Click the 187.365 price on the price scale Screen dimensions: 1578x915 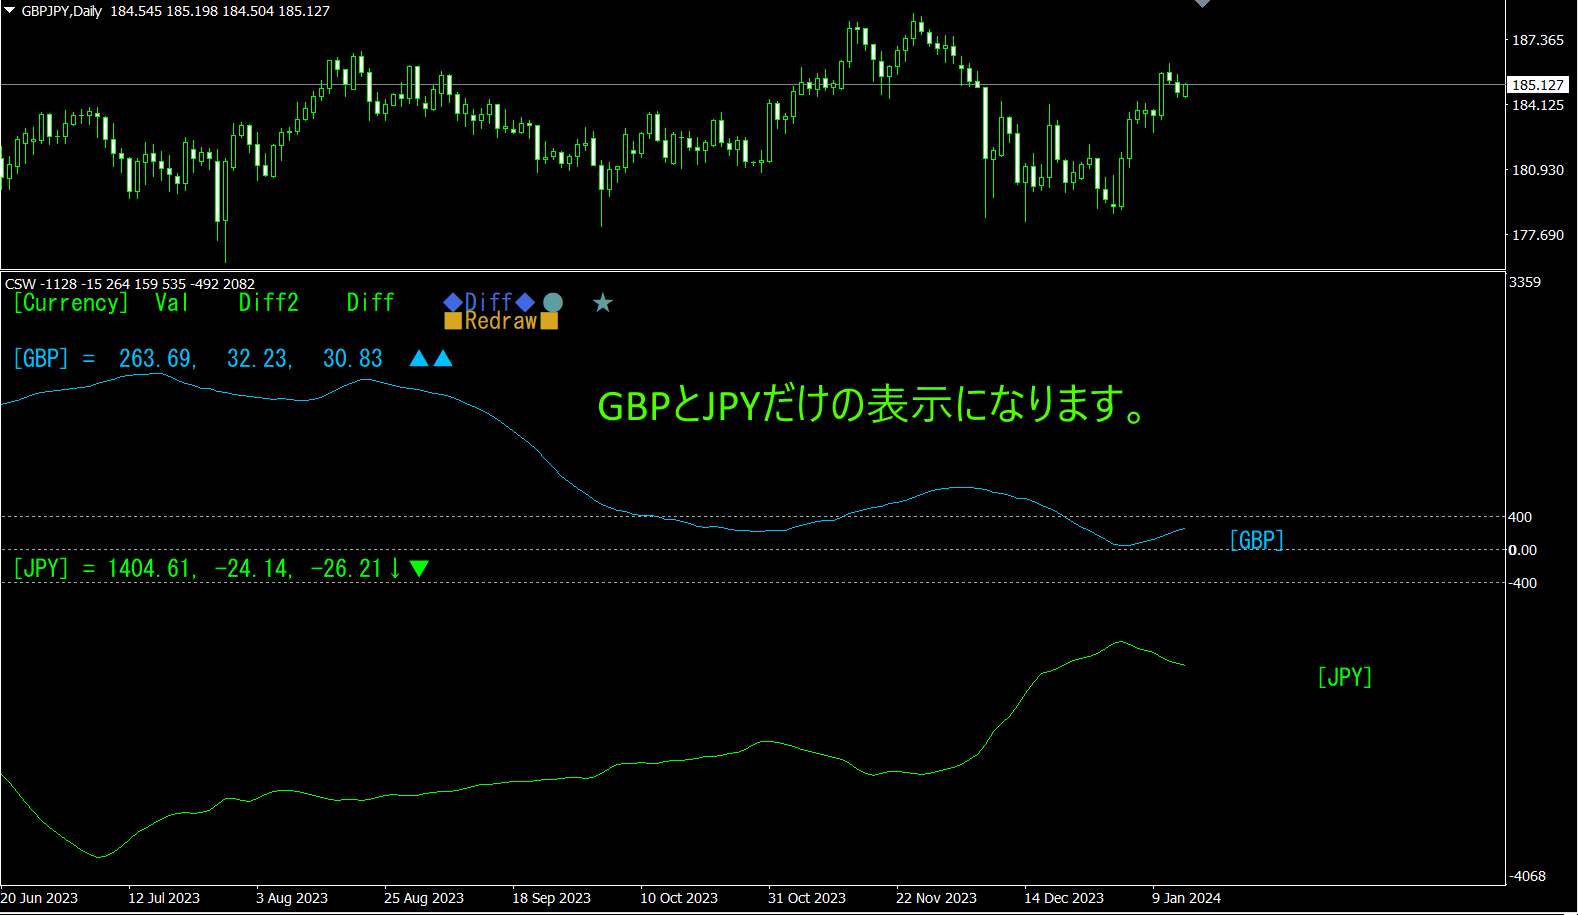click(x=1538, y=40)
